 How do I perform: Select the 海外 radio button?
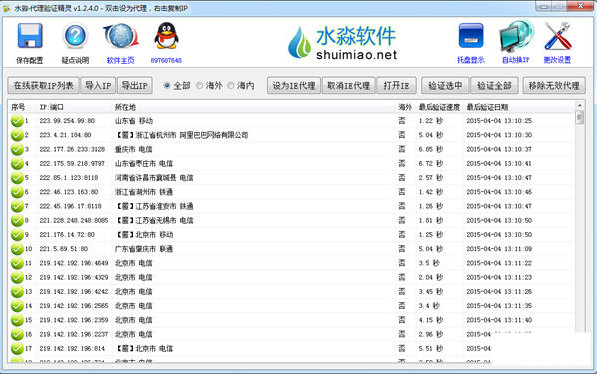pyautogui.click(x=200, y=86)
